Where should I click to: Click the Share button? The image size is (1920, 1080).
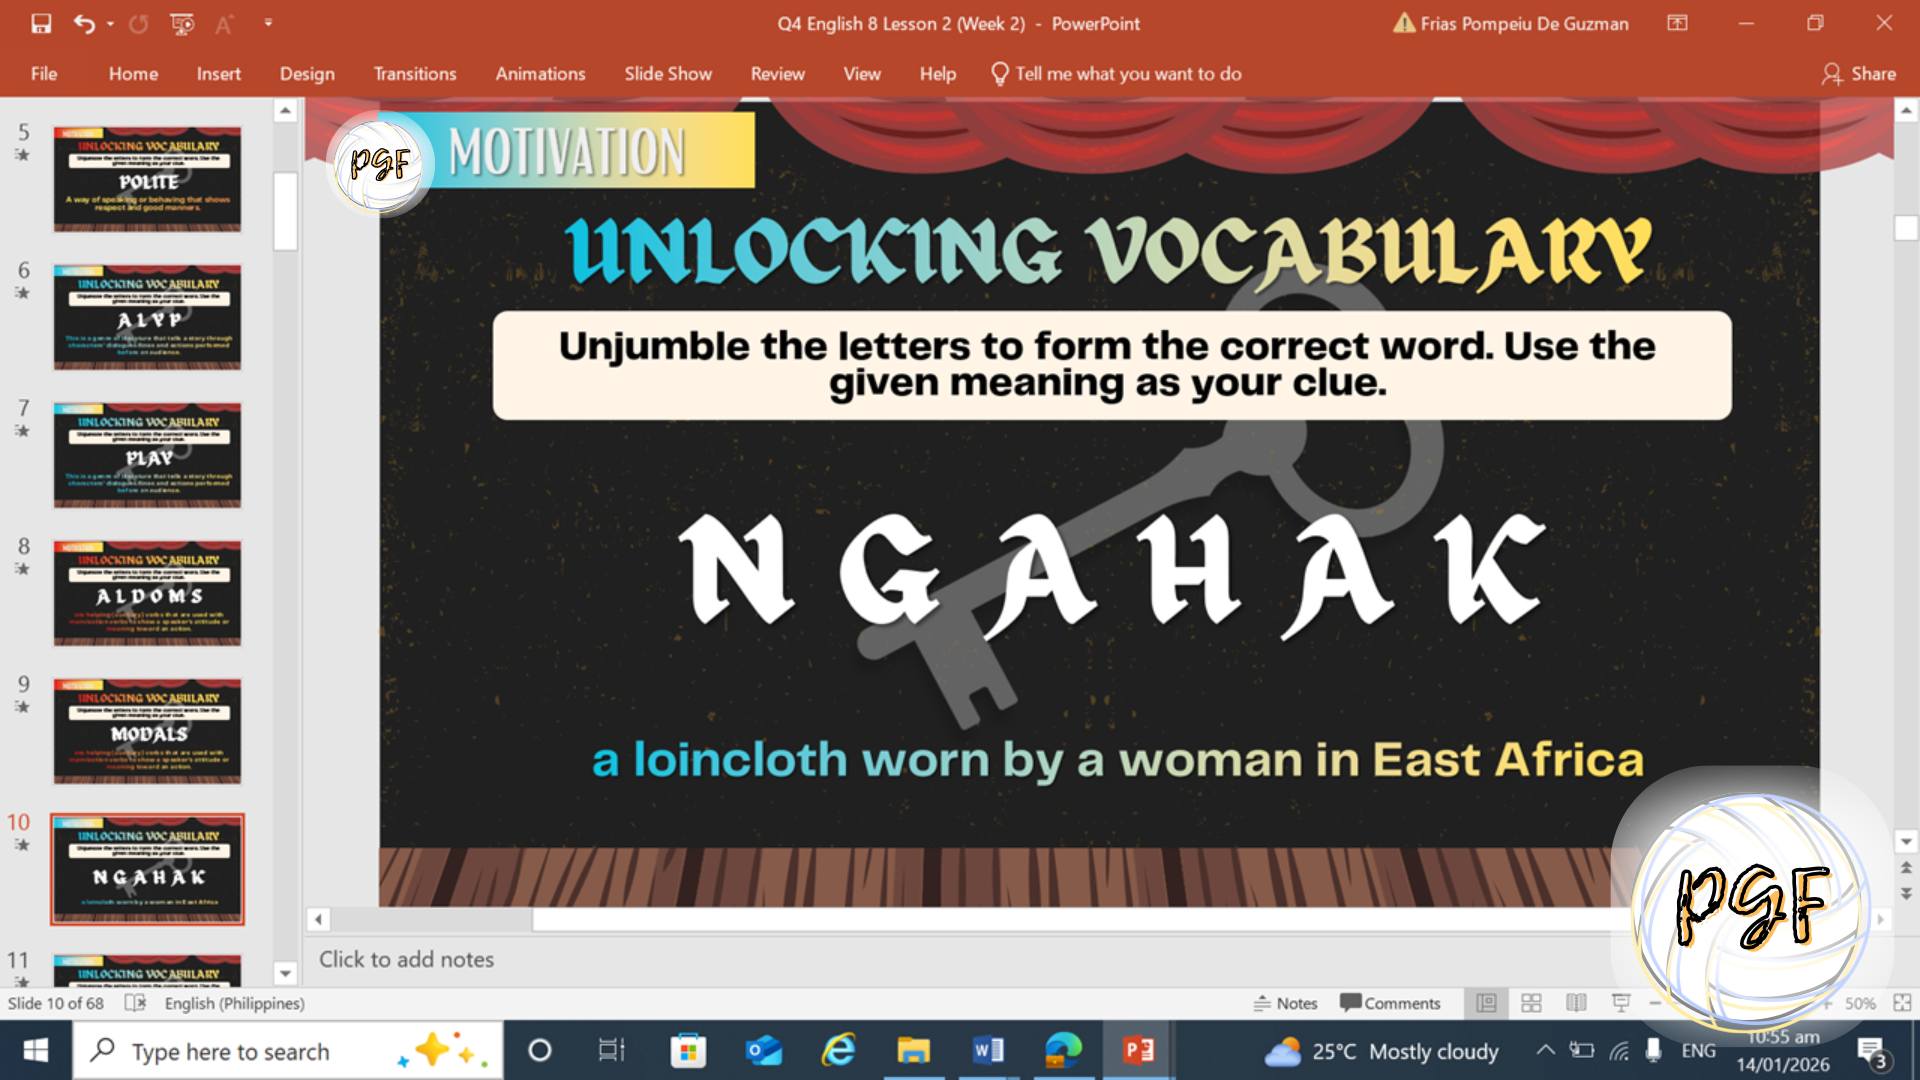click(1858, 74)
